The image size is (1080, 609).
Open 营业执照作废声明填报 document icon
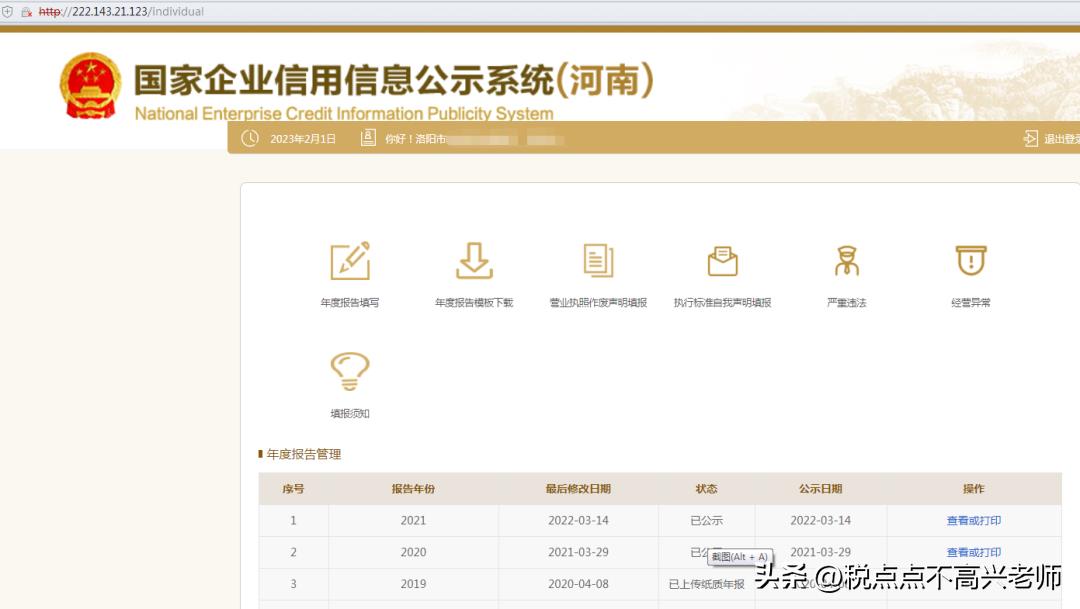click(598, 261)
